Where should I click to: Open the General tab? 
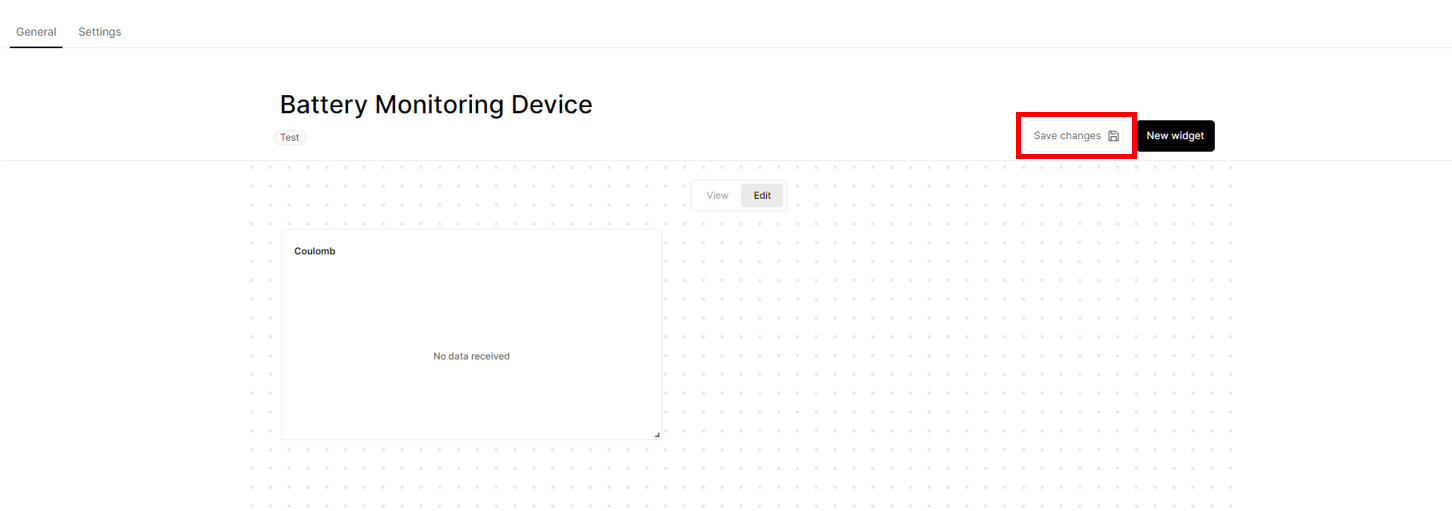(x=36, y=32)
